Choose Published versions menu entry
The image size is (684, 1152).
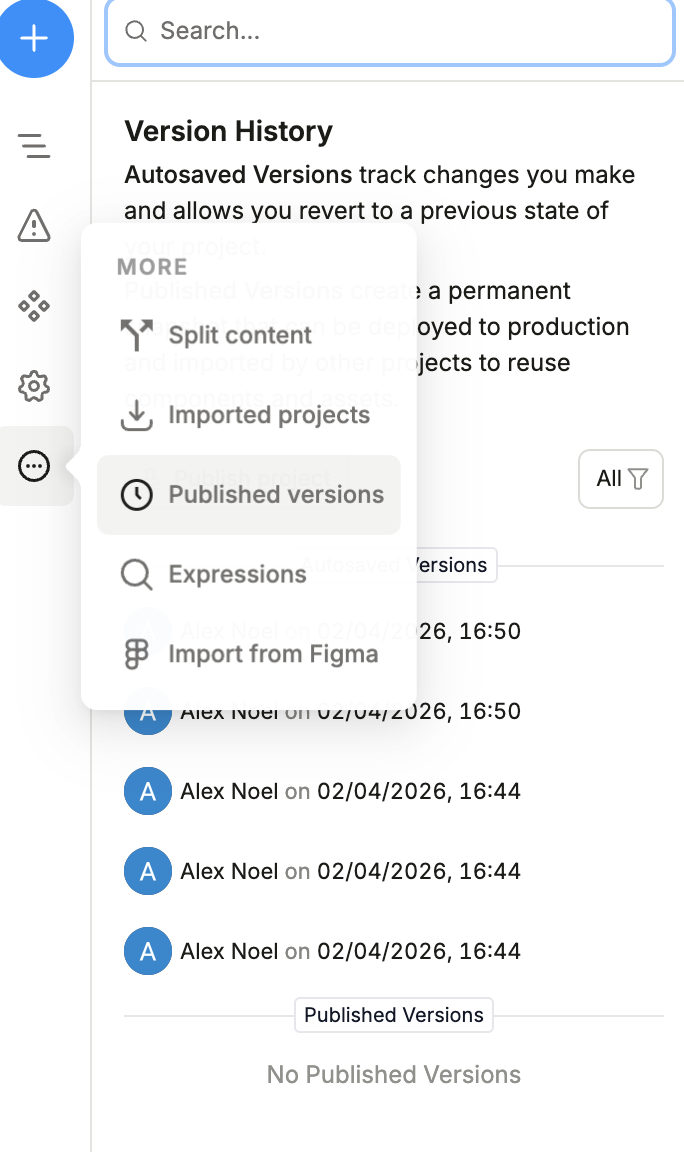(x=275, y=495)
